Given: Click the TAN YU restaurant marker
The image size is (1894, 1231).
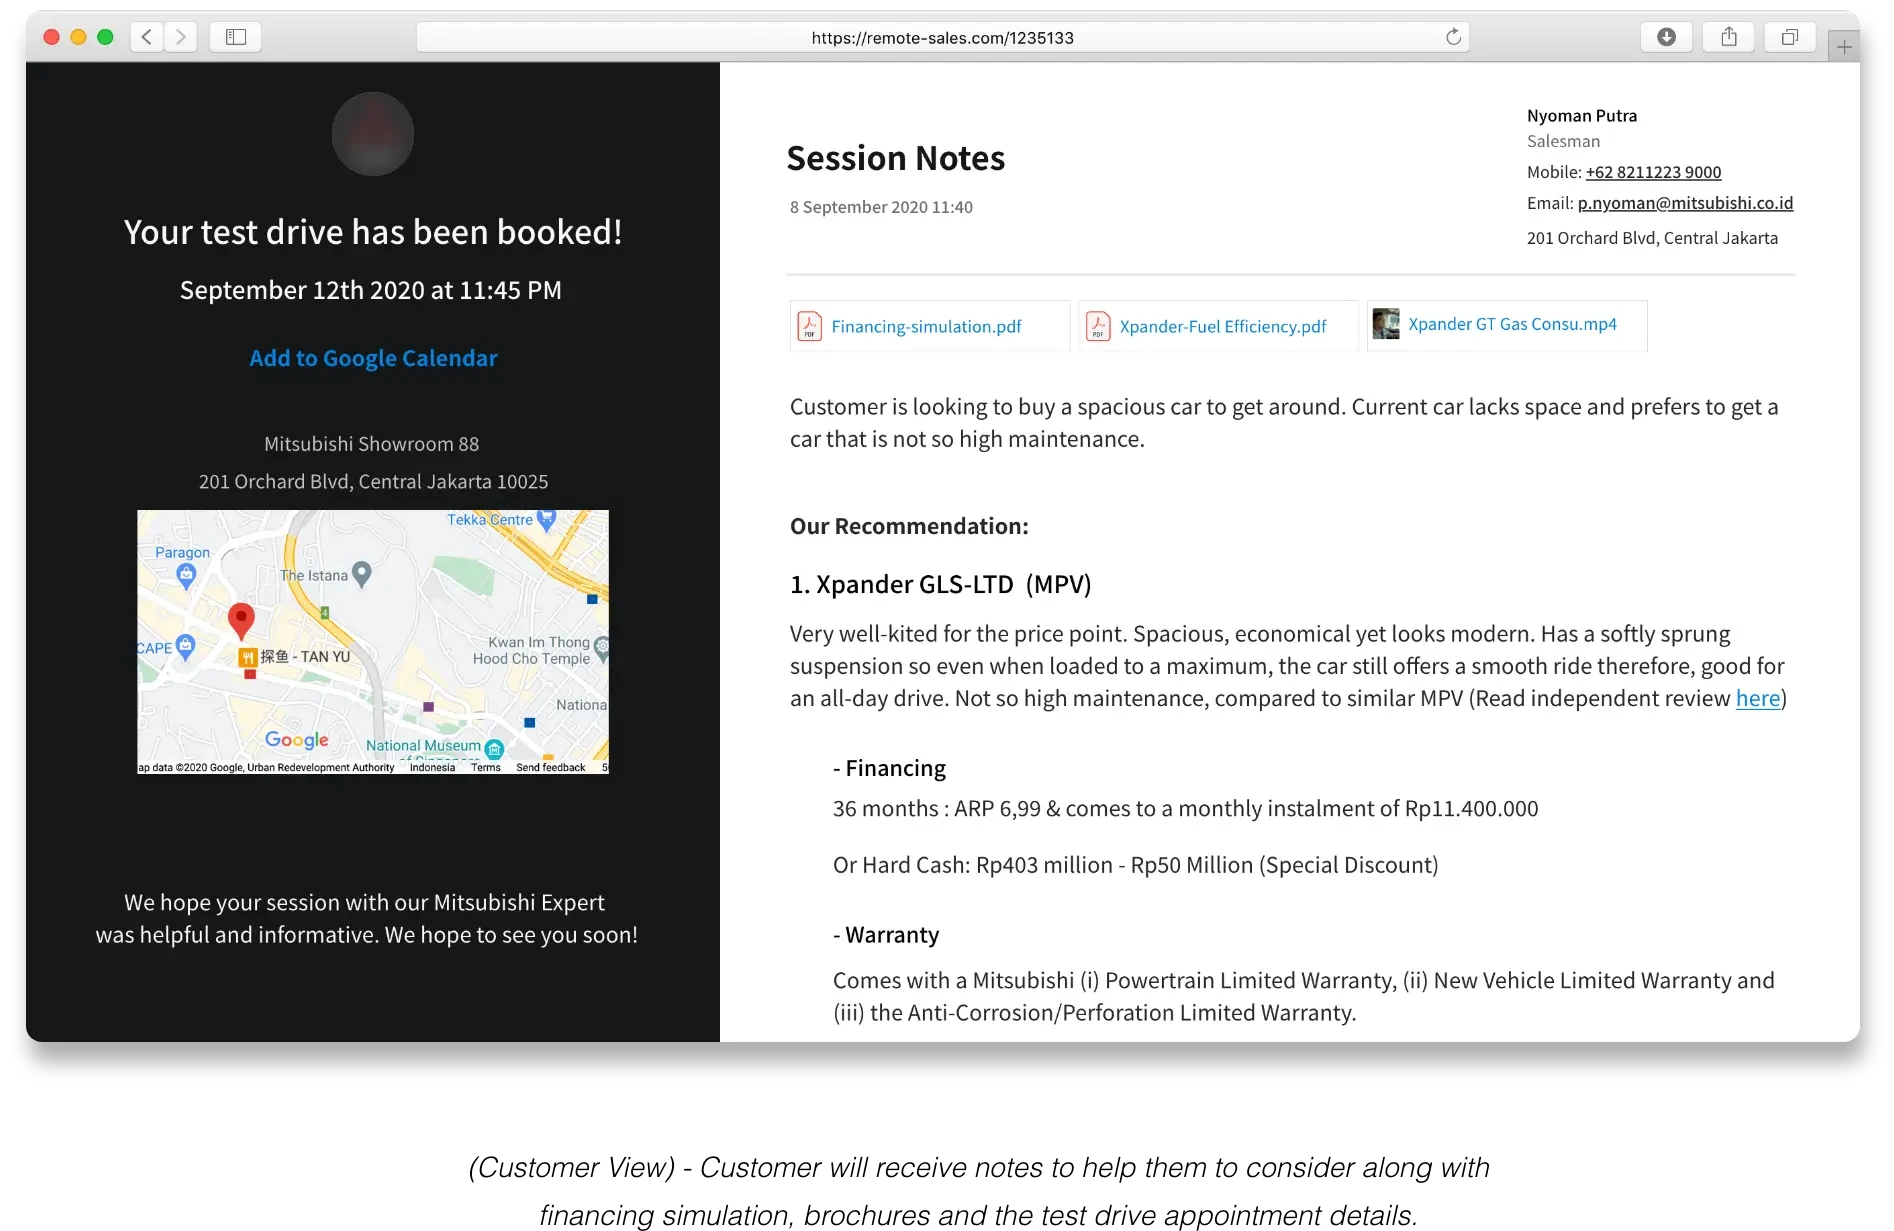Looking at the screenshot, I should (x=247, y=657).
